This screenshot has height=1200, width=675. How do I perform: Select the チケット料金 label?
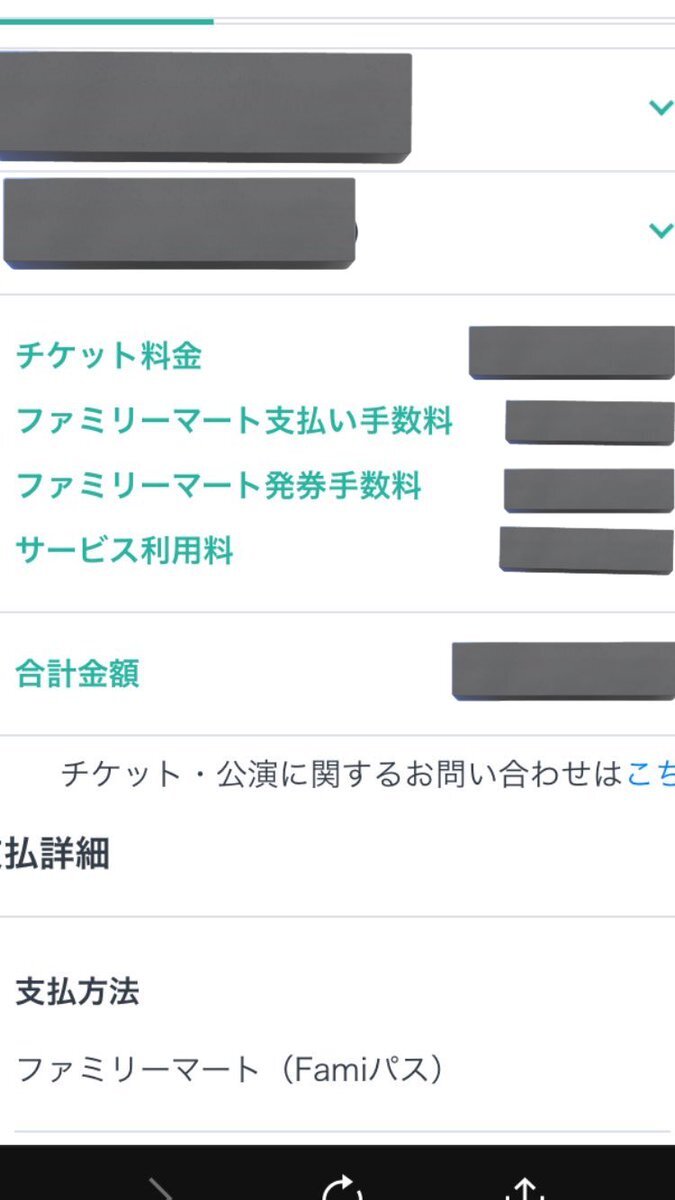coord(109,355)
